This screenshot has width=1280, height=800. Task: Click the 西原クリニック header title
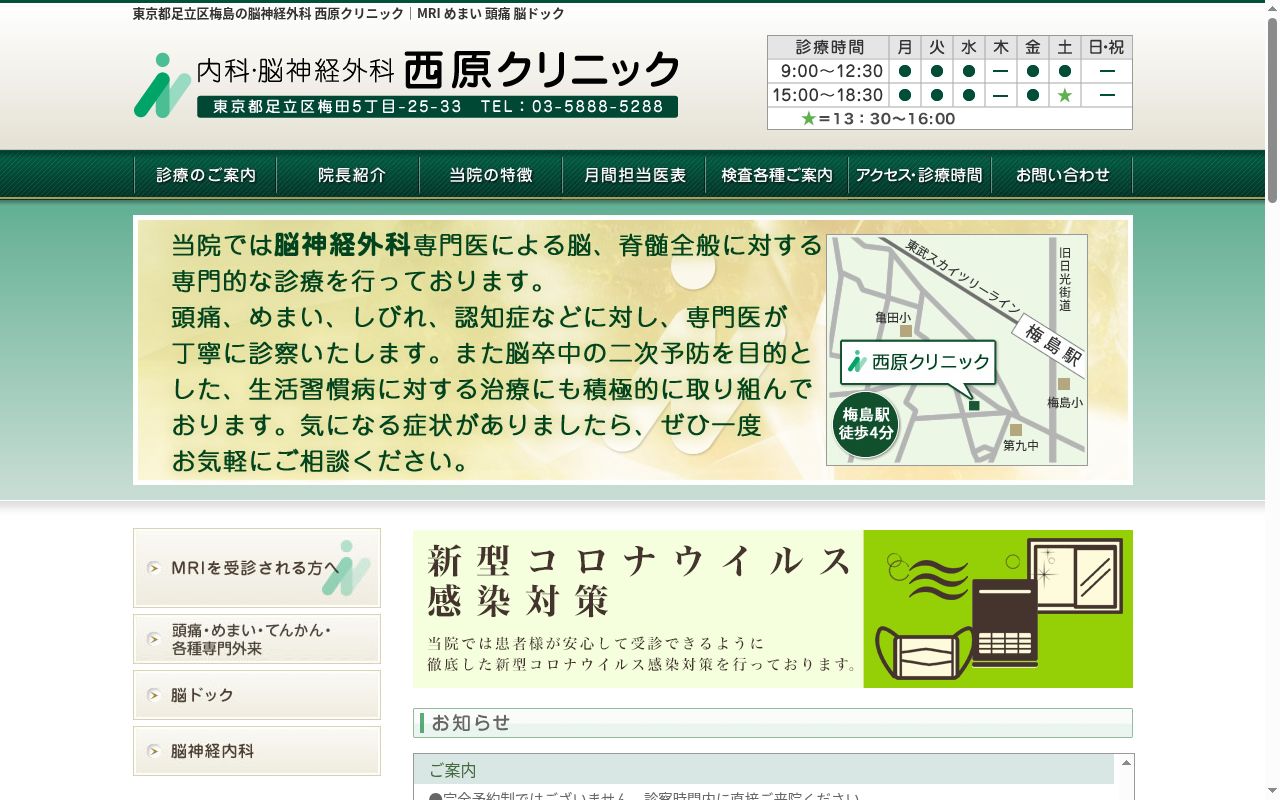[x=542, y=69]
